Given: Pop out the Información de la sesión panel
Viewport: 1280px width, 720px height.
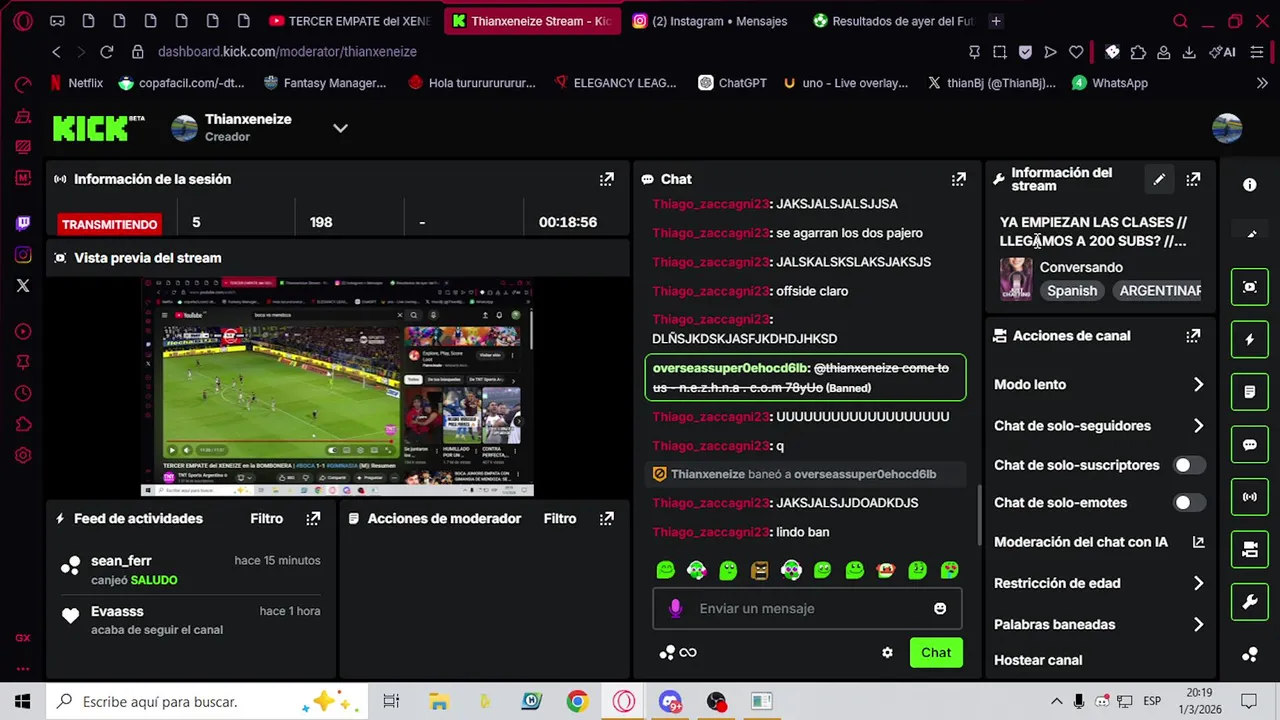Looking at the screenshot, I should tap(606, 179).
